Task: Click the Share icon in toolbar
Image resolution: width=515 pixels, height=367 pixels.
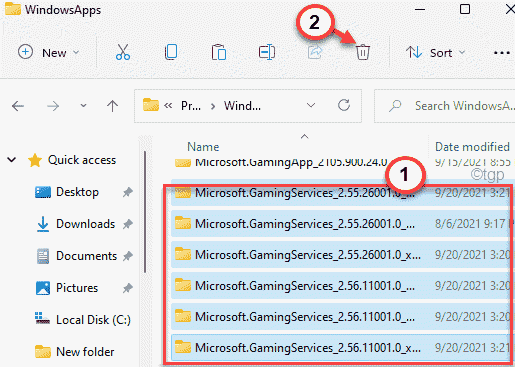Action: tap(315, 52)
